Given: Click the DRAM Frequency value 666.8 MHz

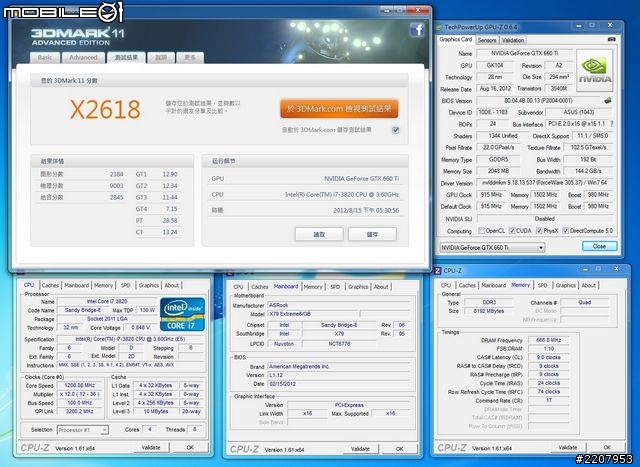Looking at the screenshot, I should pos(549,340).
